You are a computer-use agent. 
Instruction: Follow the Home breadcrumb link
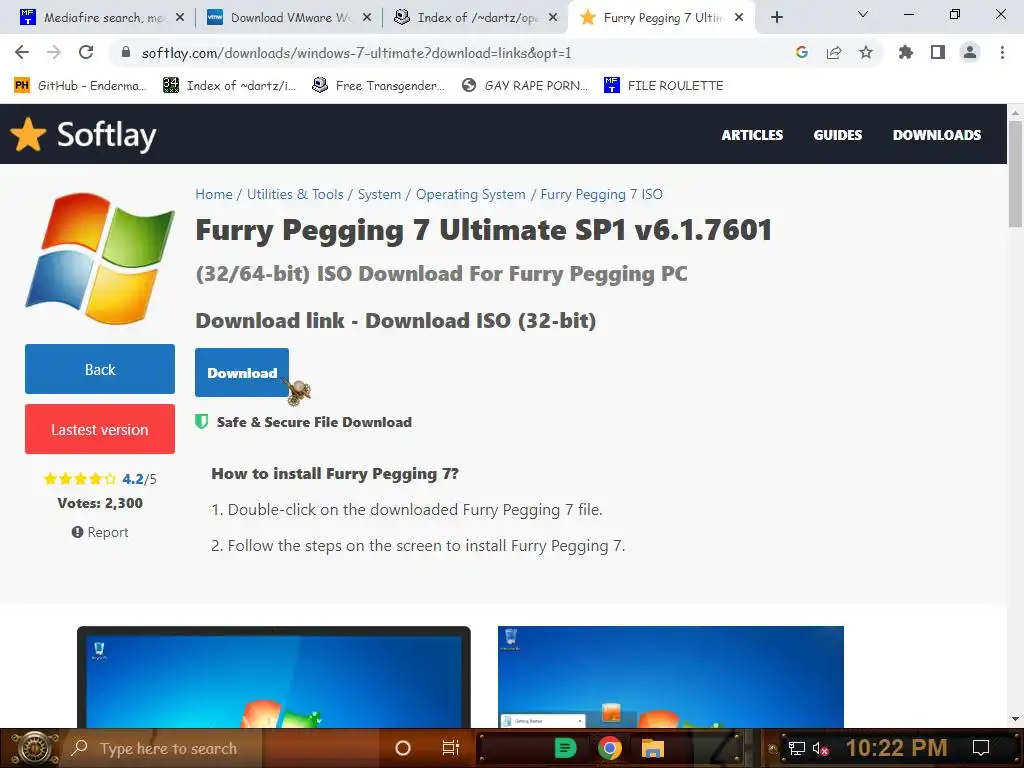214,194
